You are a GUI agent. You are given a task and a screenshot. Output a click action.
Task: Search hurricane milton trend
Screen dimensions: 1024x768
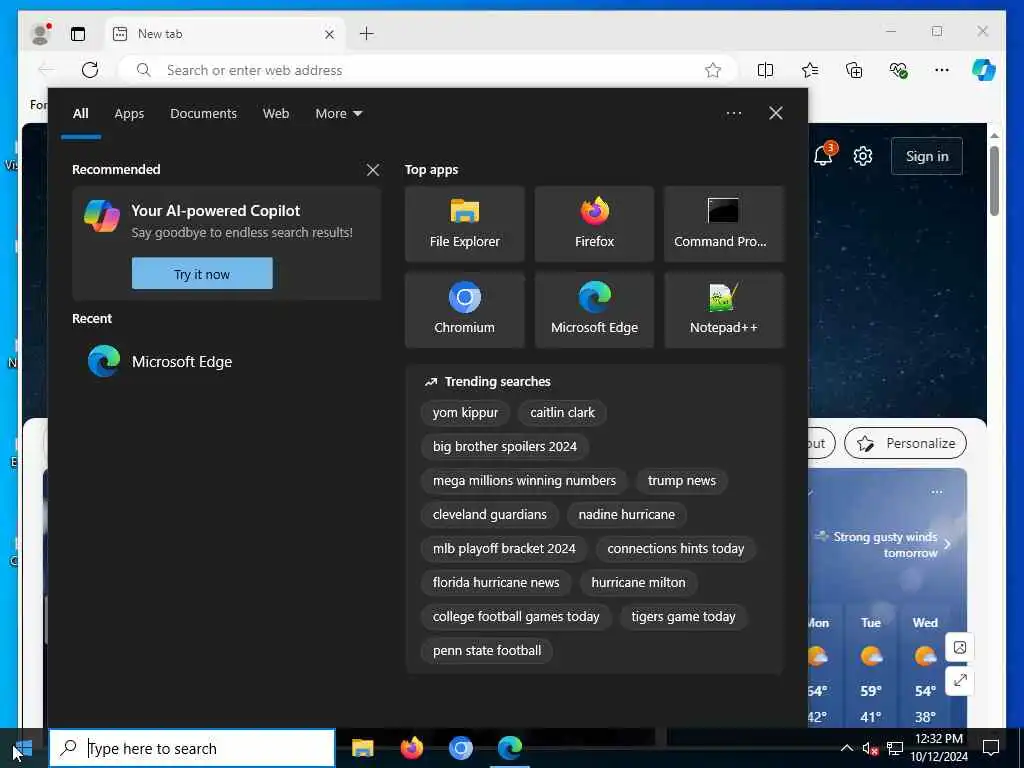639,583
